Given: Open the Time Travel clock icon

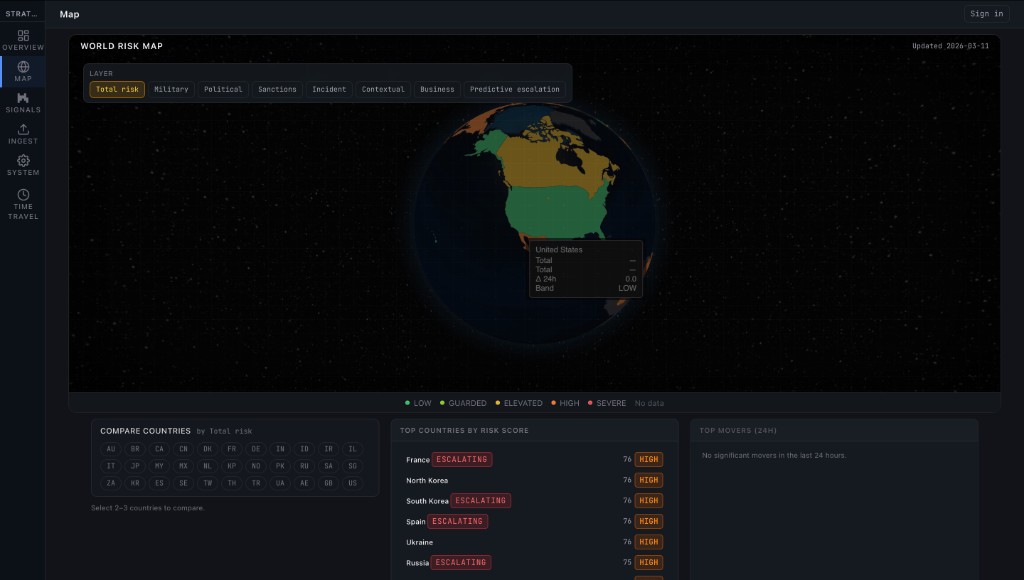Looking at the screenshot, I should 23,194.
